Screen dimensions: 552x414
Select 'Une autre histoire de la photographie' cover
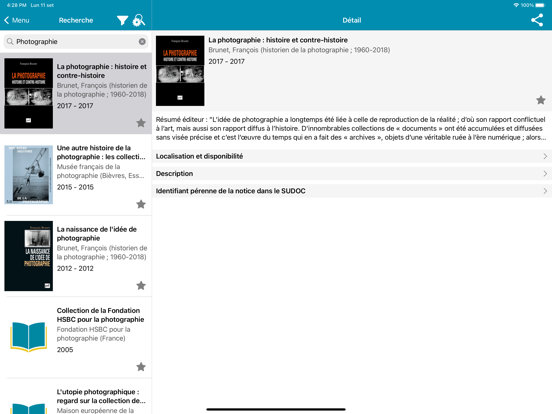pyautogui.click(x=29, y=175)
